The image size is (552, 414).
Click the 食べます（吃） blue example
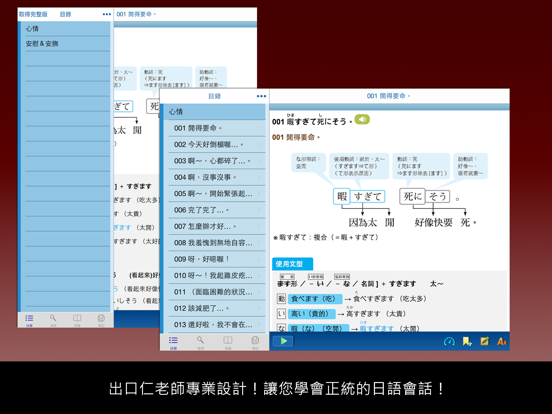click(315, 299)
